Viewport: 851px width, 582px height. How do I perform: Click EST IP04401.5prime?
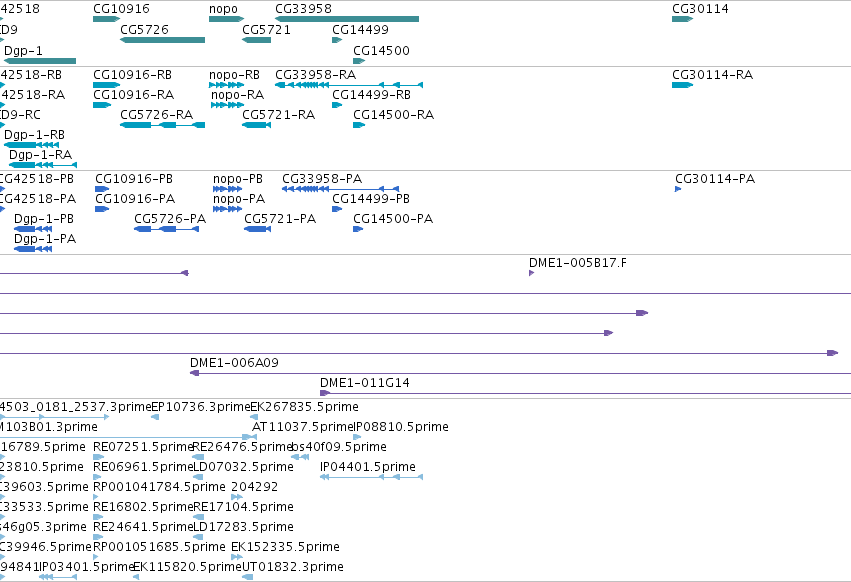click(371, 477)
